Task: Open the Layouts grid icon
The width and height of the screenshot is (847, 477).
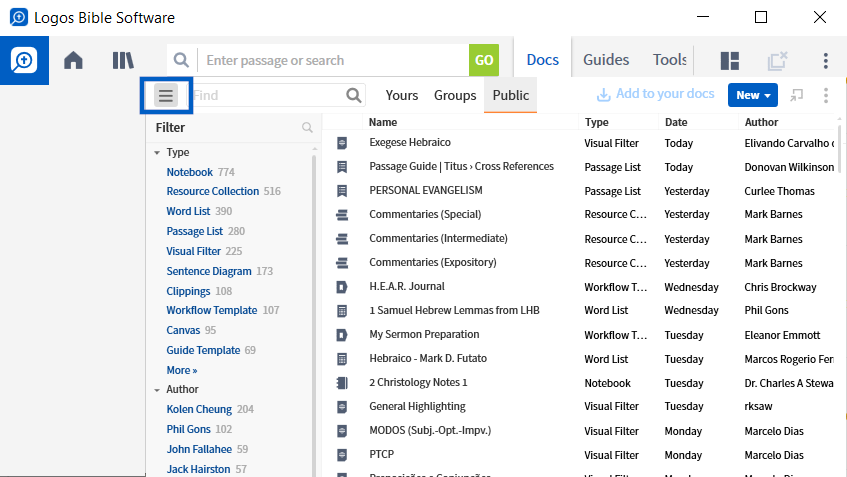Action: 730,61
